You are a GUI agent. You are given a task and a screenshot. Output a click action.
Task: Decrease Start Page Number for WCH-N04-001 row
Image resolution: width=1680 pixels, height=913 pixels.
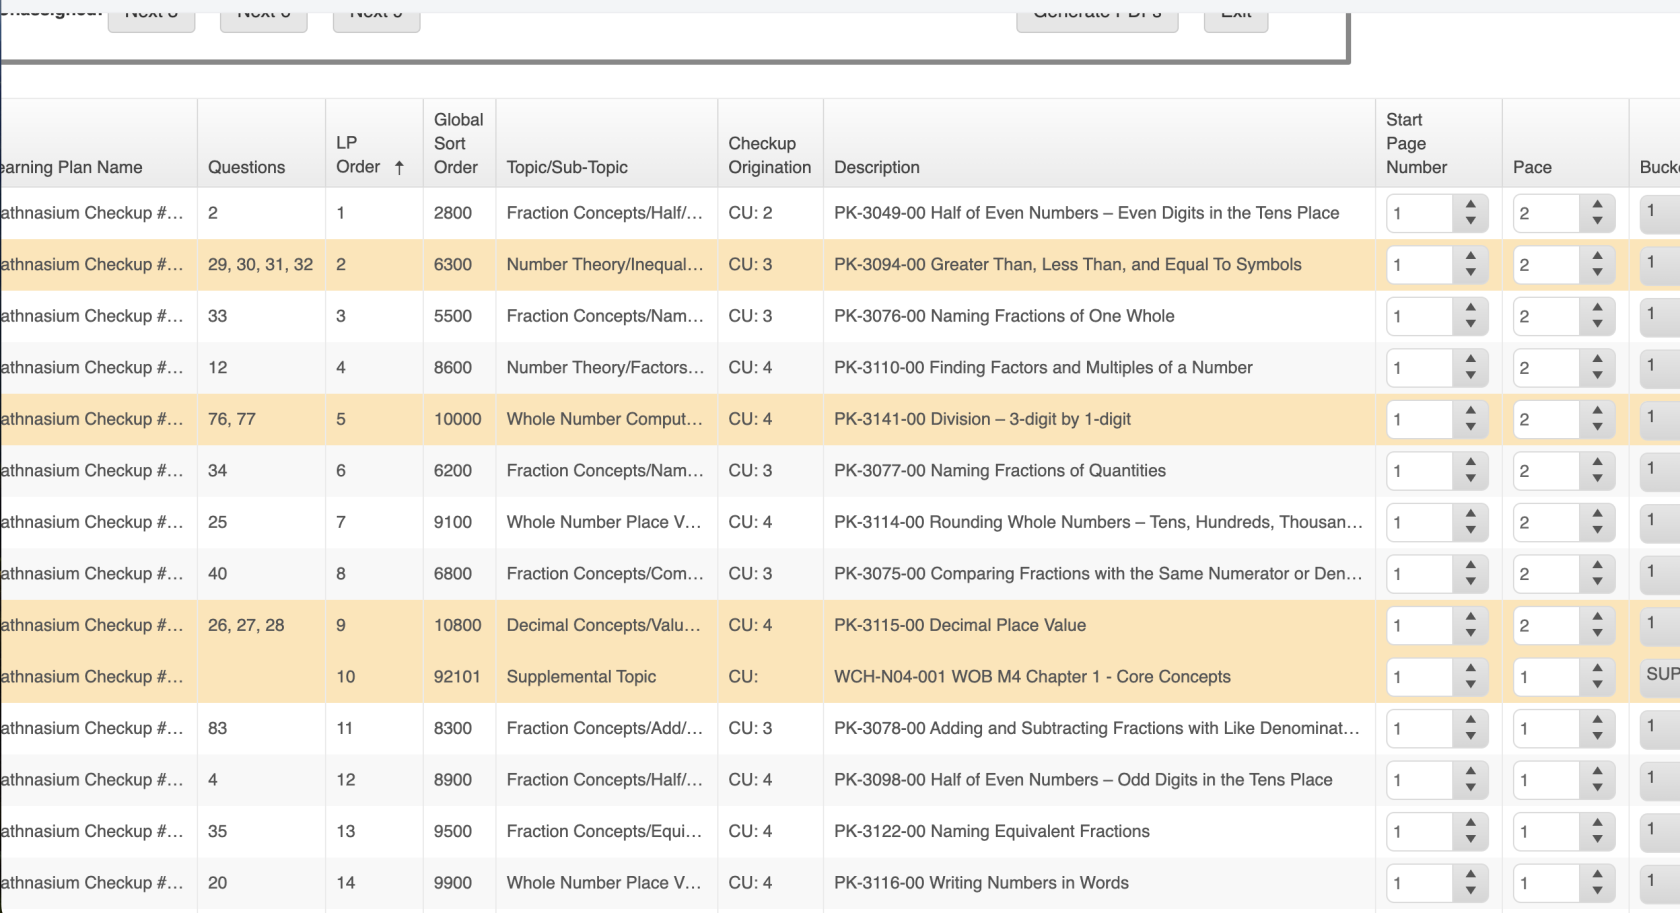[x=1470, y=685]
